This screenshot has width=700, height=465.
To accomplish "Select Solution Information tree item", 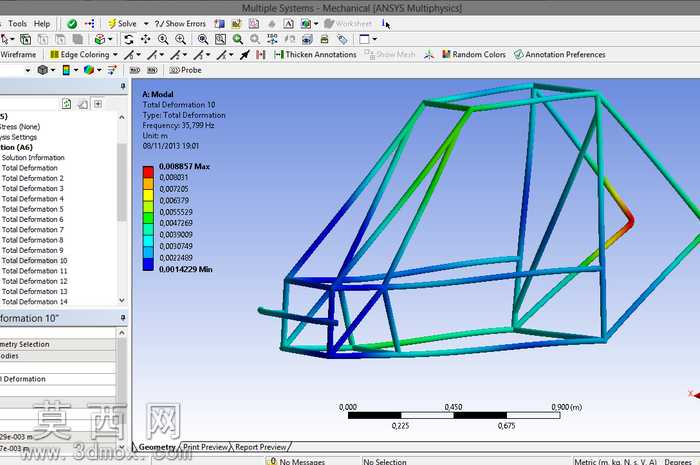I will pos(33,158).
